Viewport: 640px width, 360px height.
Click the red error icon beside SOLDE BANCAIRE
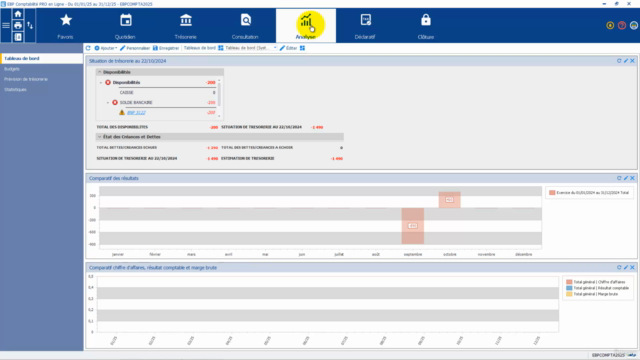(x=115, y=102)
